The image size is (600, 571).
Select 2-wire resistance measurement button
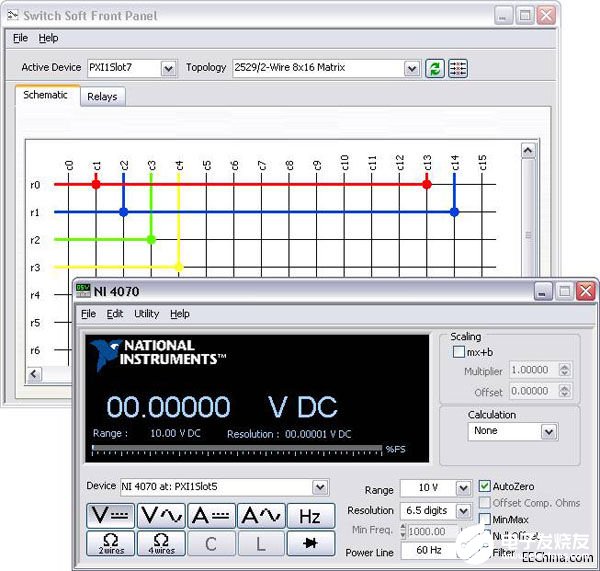[x=110, y=543]
